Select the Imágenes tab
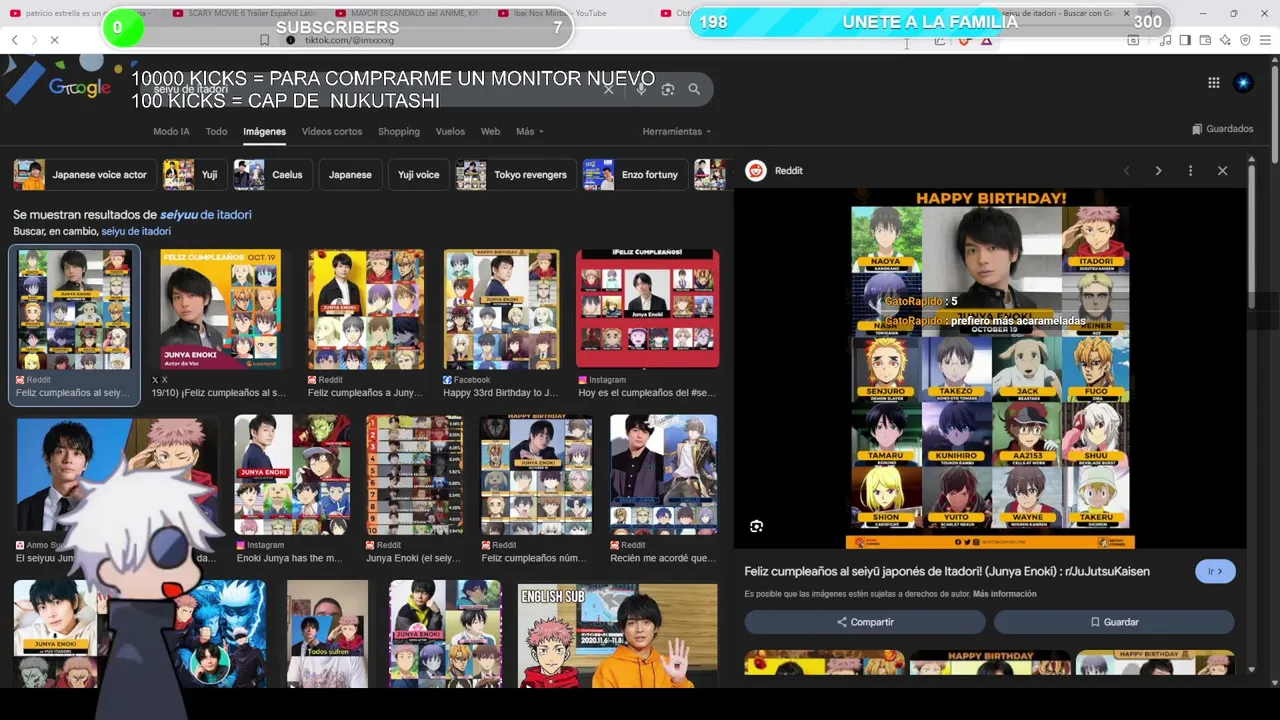This screenshot has height=720, width=1280. coord(264,131)
